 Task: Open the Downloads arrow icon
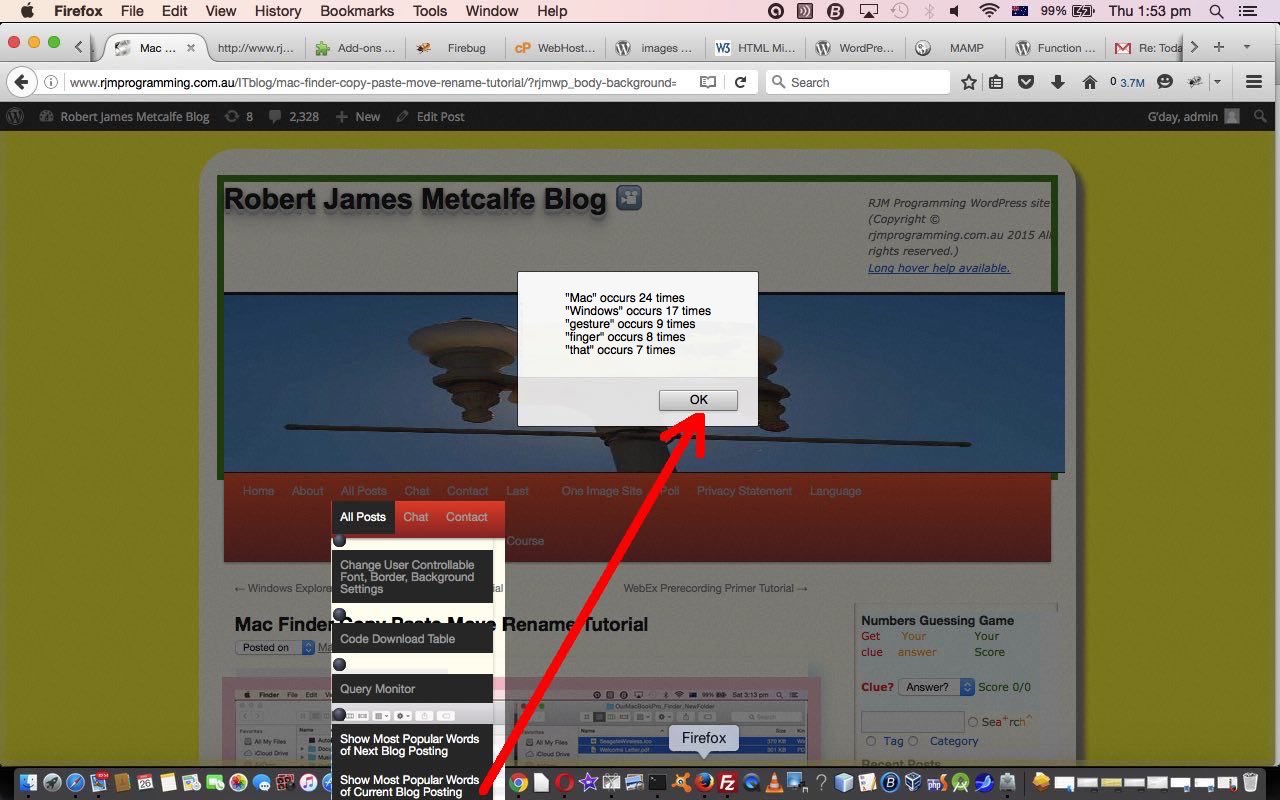click(1058, 82)
